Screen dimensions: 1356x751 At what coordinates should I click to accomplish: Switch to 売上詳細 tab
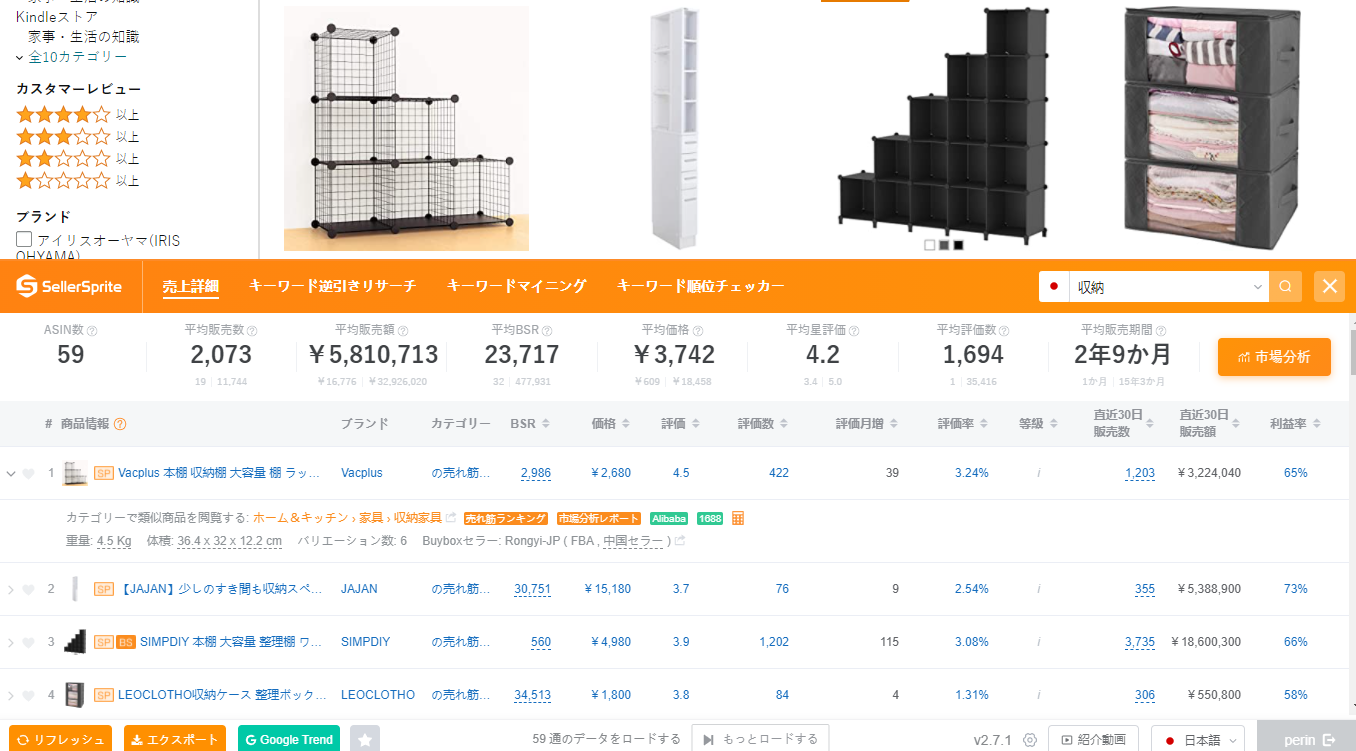(191, 286)
